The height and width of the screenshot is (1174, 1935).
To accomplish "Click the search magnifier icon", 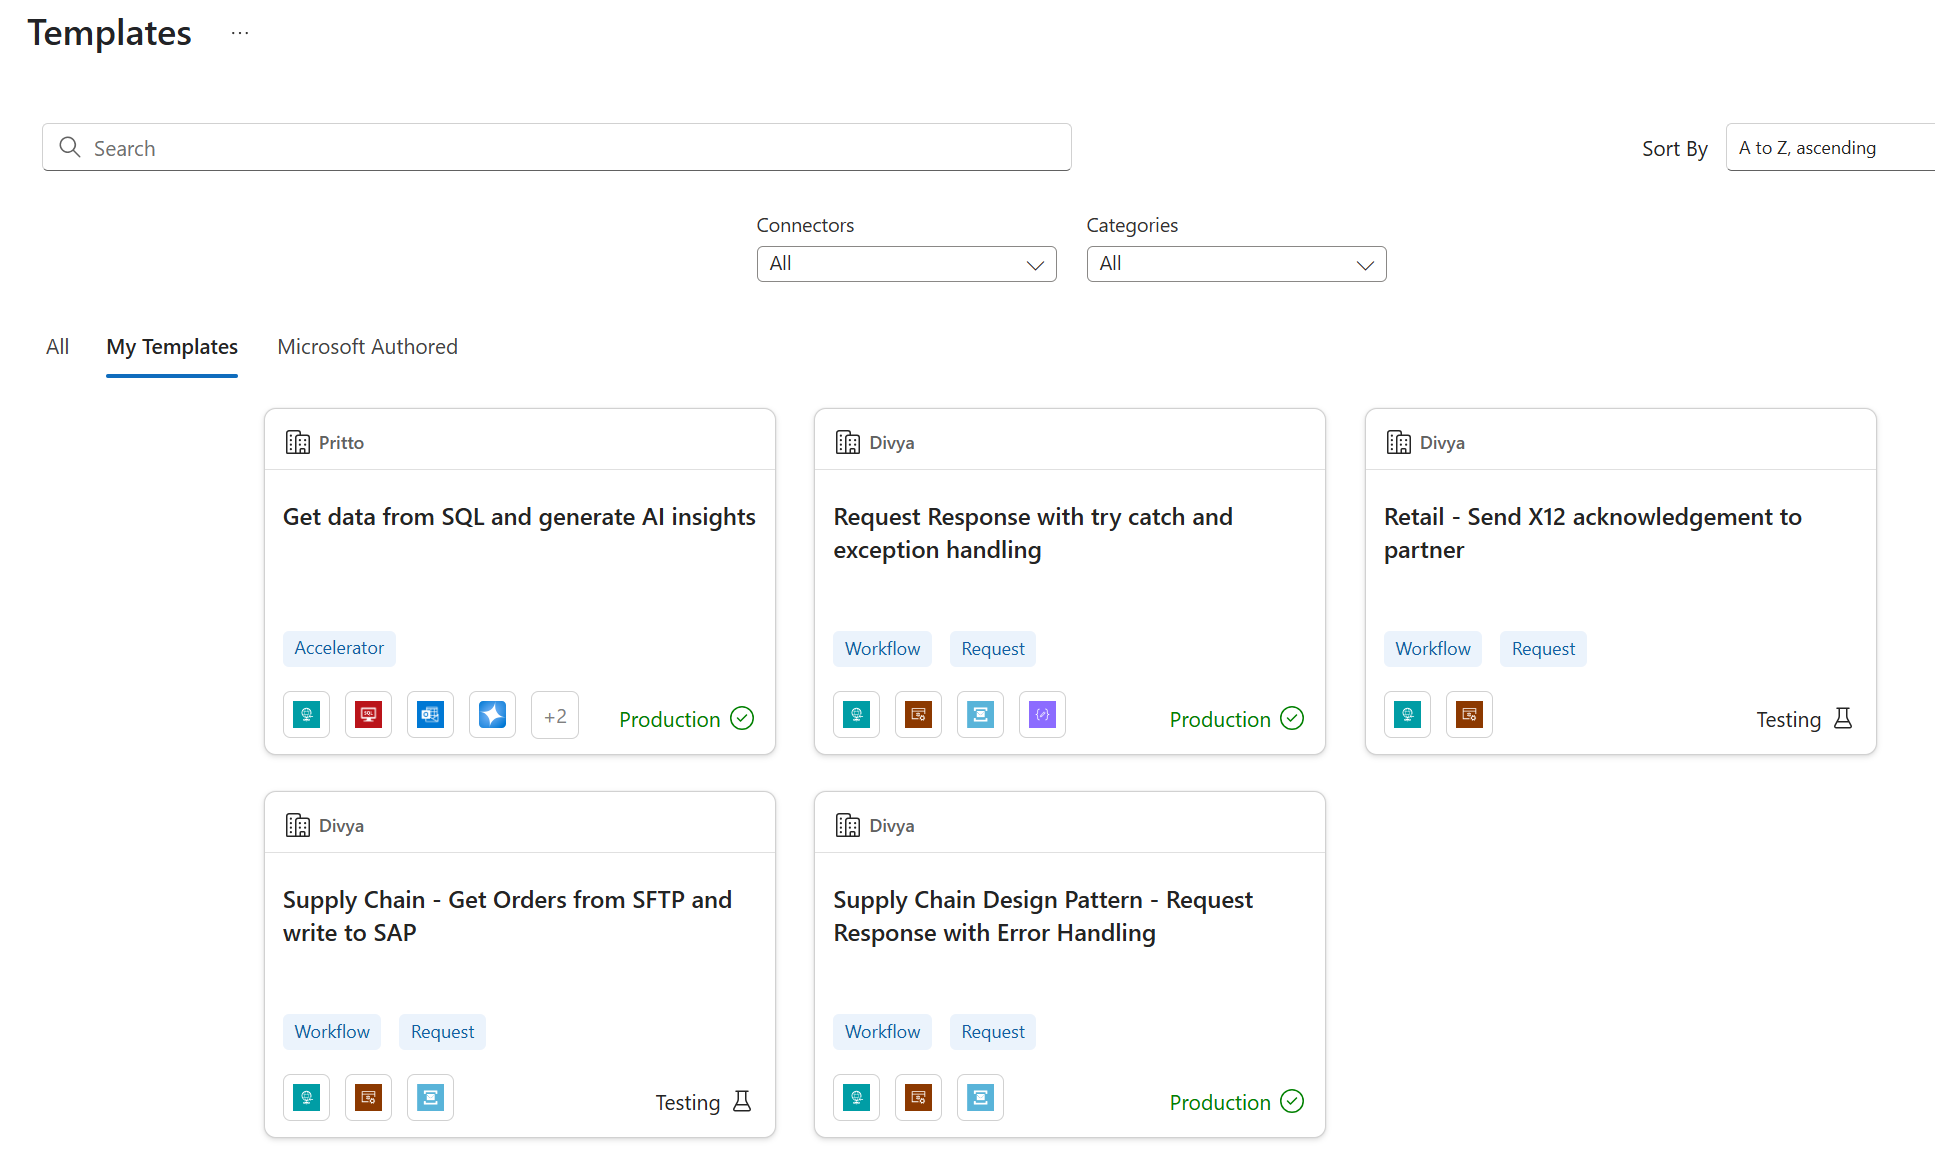I will 70,147.
